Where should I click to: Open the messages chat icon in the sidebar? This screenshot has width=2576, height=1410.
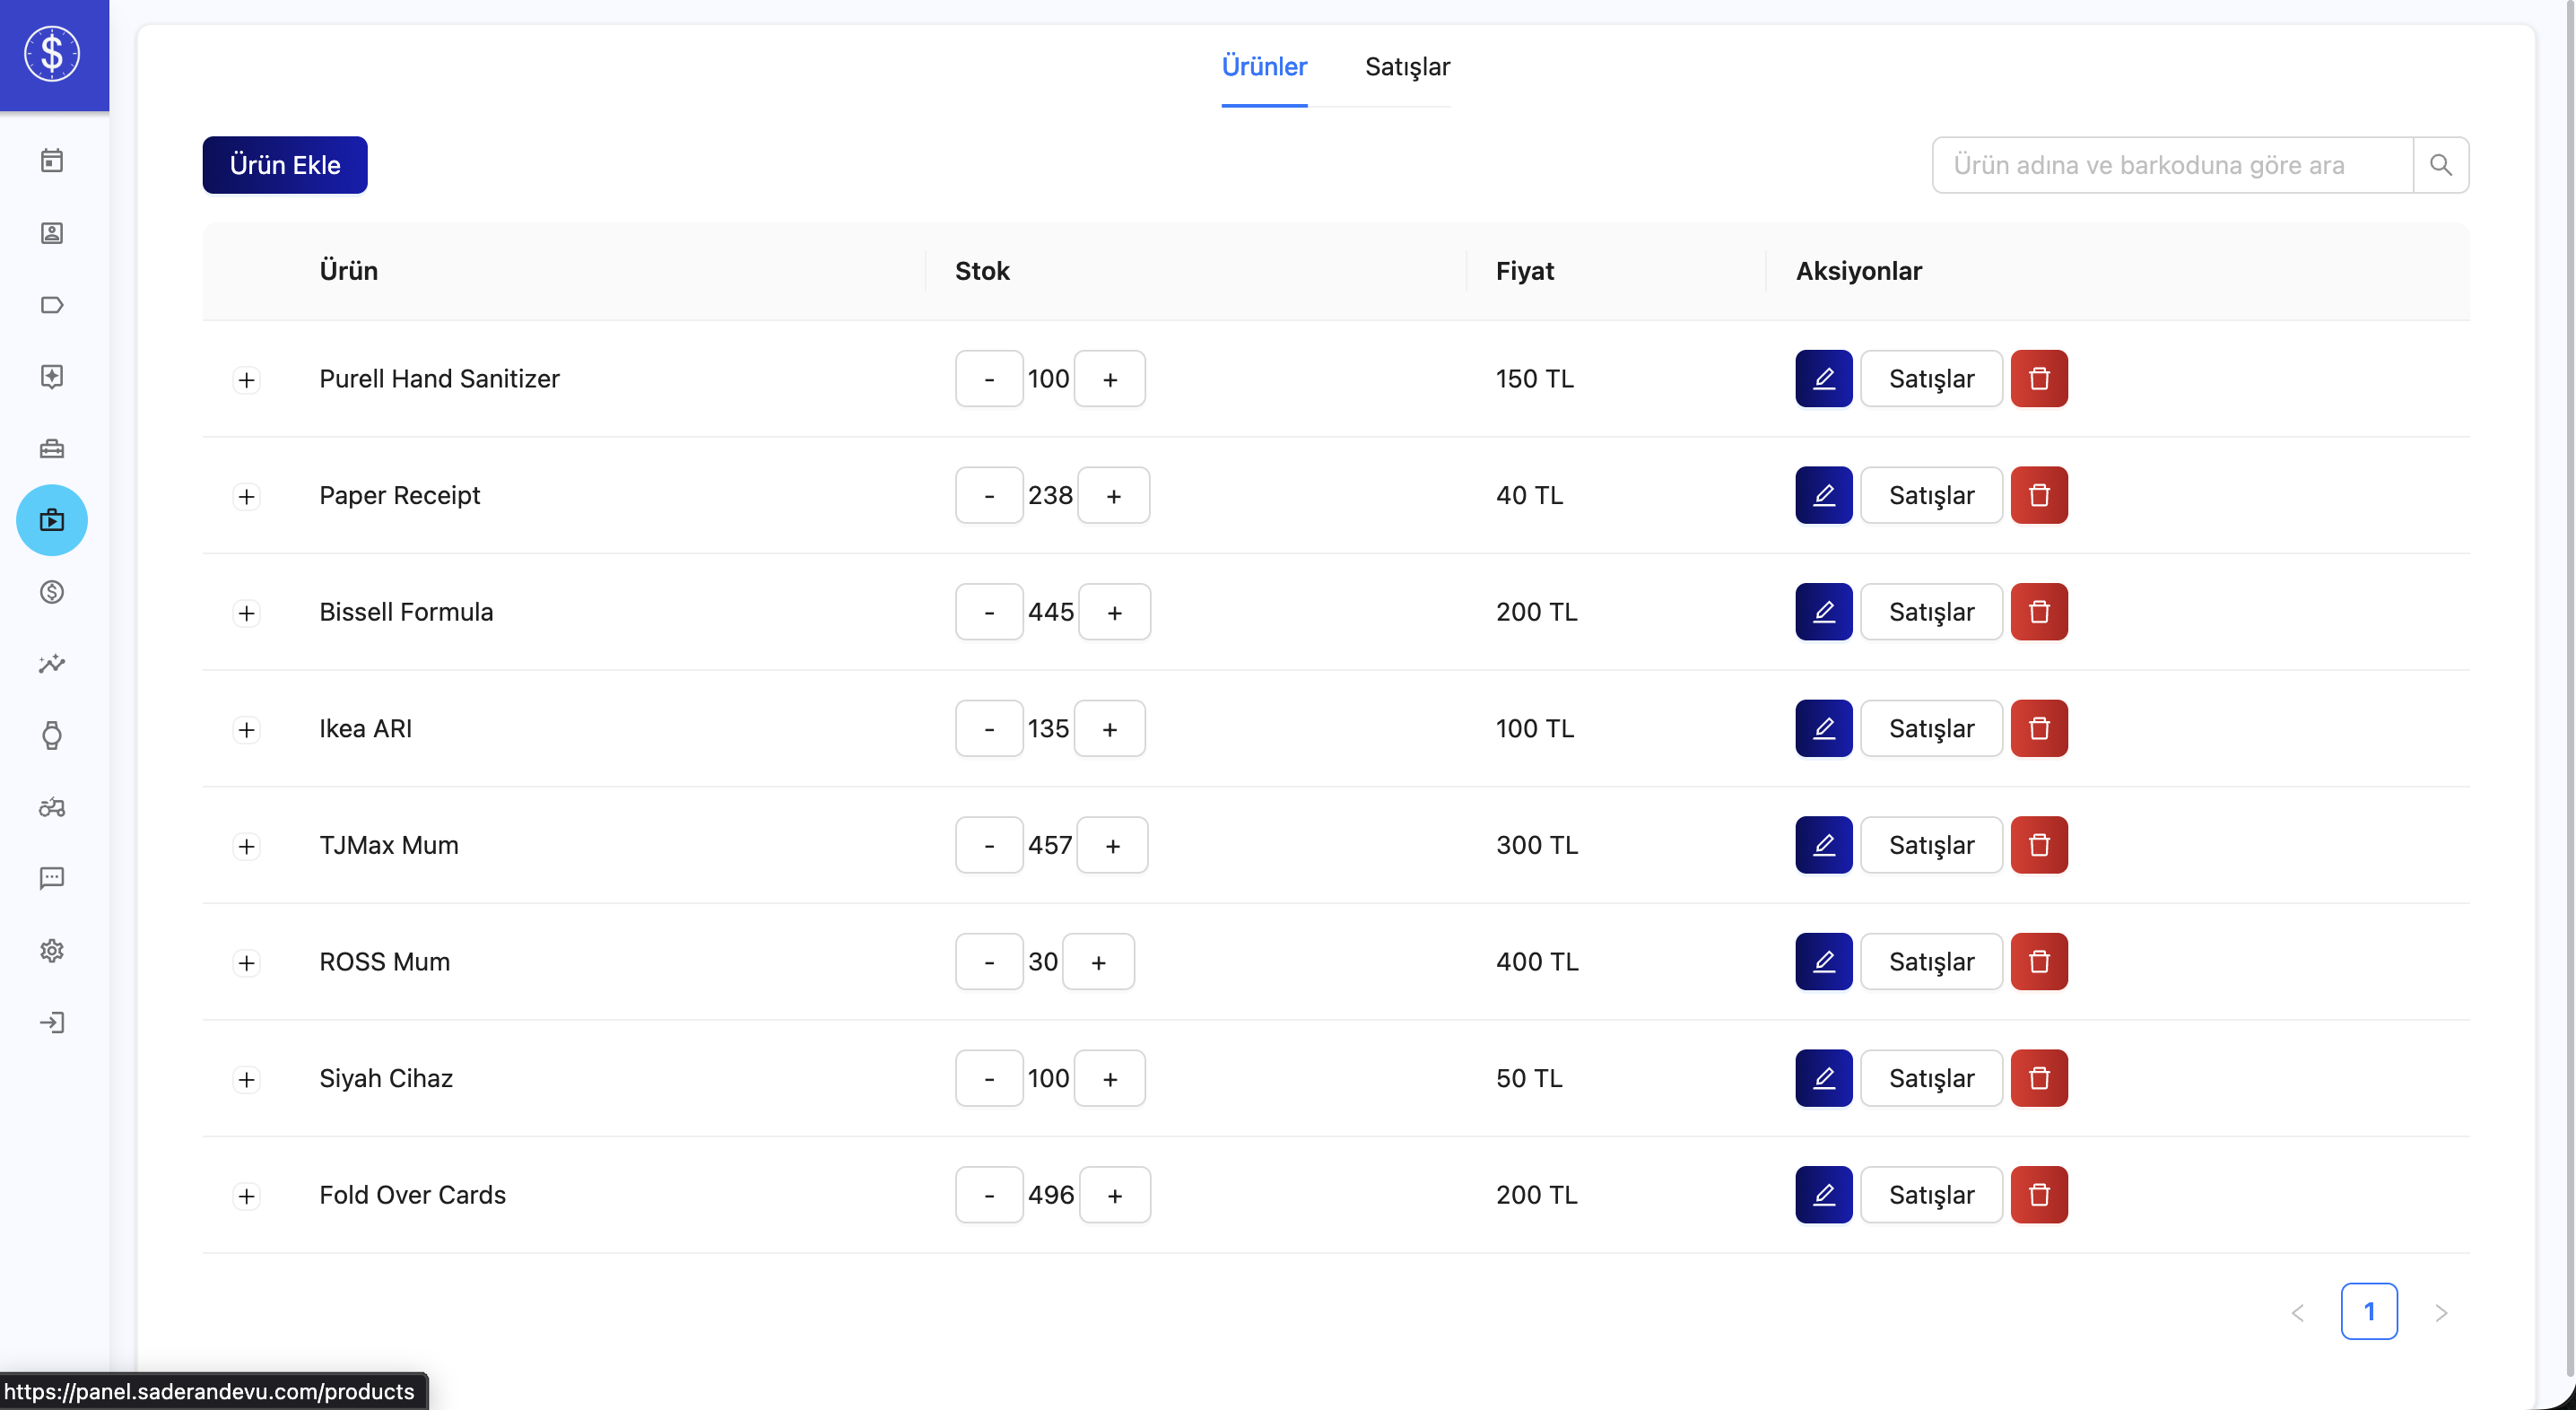pyautogui.click(x=52, y=878)
